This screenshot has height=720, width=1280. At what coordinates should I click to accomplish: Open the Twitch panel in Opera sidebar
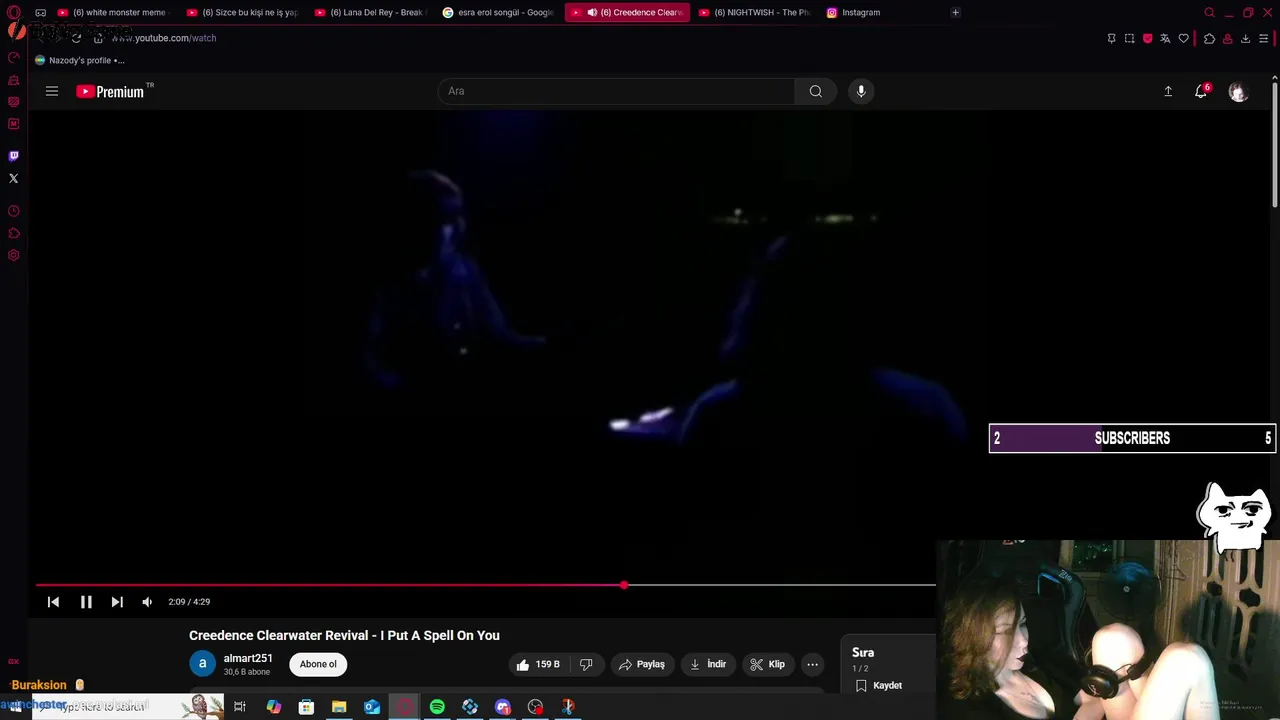pyautogui.click(x=14, y=156)
